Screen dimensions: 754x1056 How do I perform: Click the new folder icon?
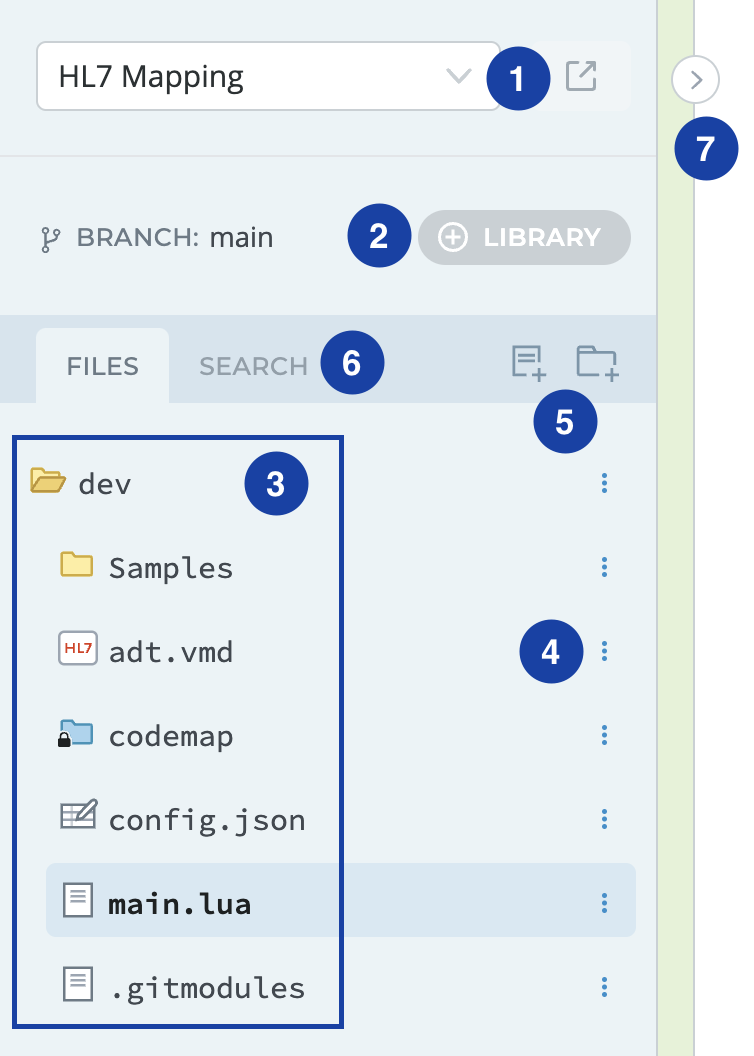(x=597, y=362)
